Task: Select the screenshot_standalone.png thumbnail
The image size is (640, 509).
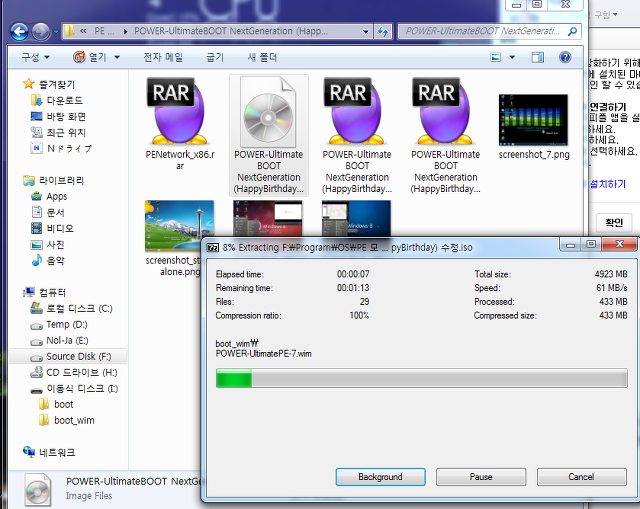Action: point(179,226)
